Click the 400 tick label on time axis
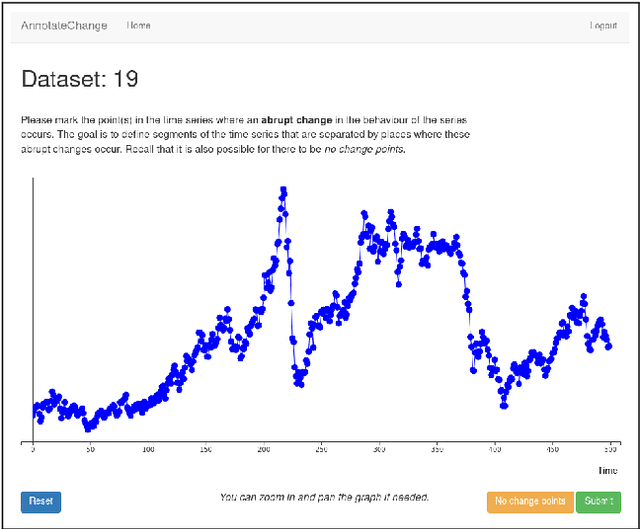Viewport: 640px width, 529px height. pyautogui.click(x=495, y=451)
